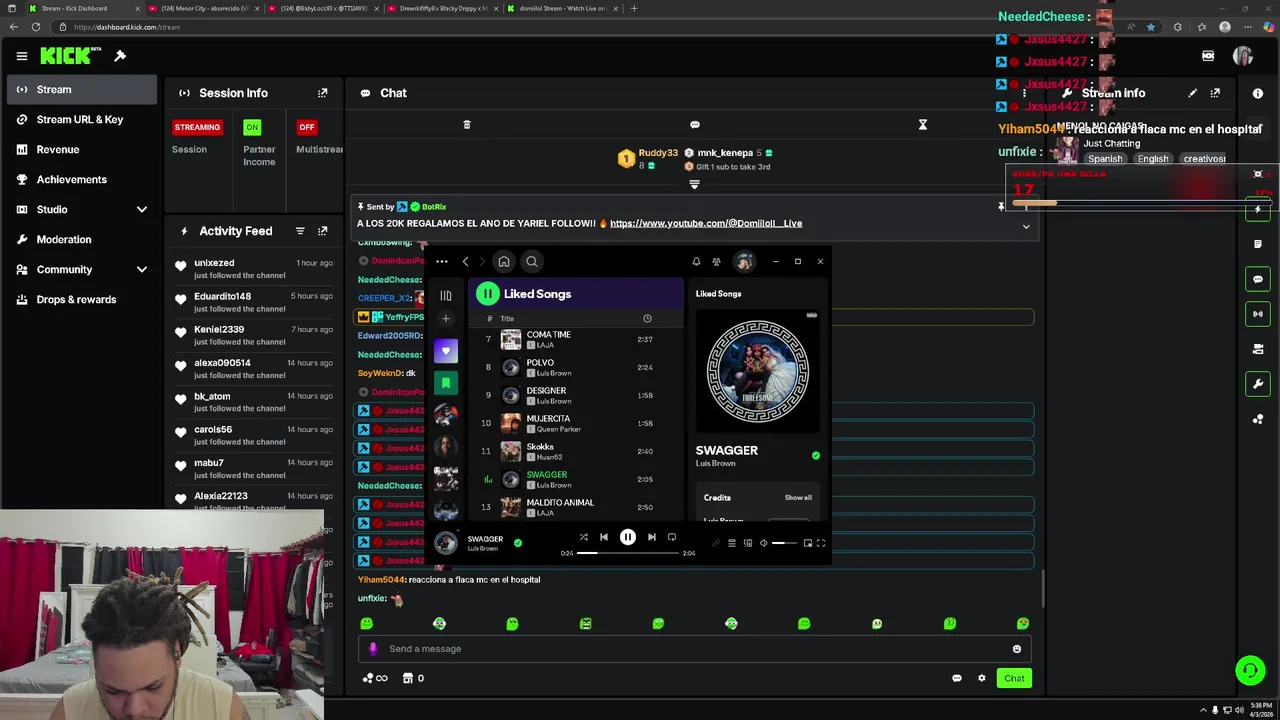Open the Moderation page
This screenshot has height=720, width=1280.
click(x=82, y=240)
